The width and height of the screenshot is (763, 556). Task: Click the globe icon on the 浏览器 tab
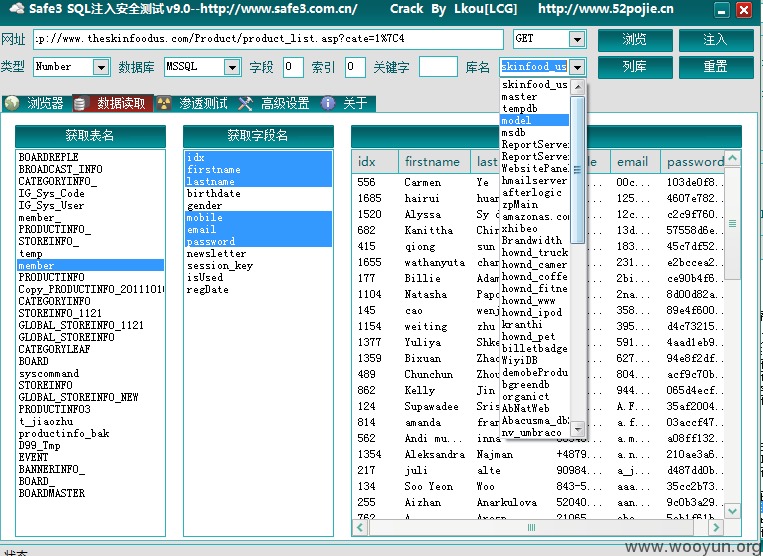[x=12, y=103]
